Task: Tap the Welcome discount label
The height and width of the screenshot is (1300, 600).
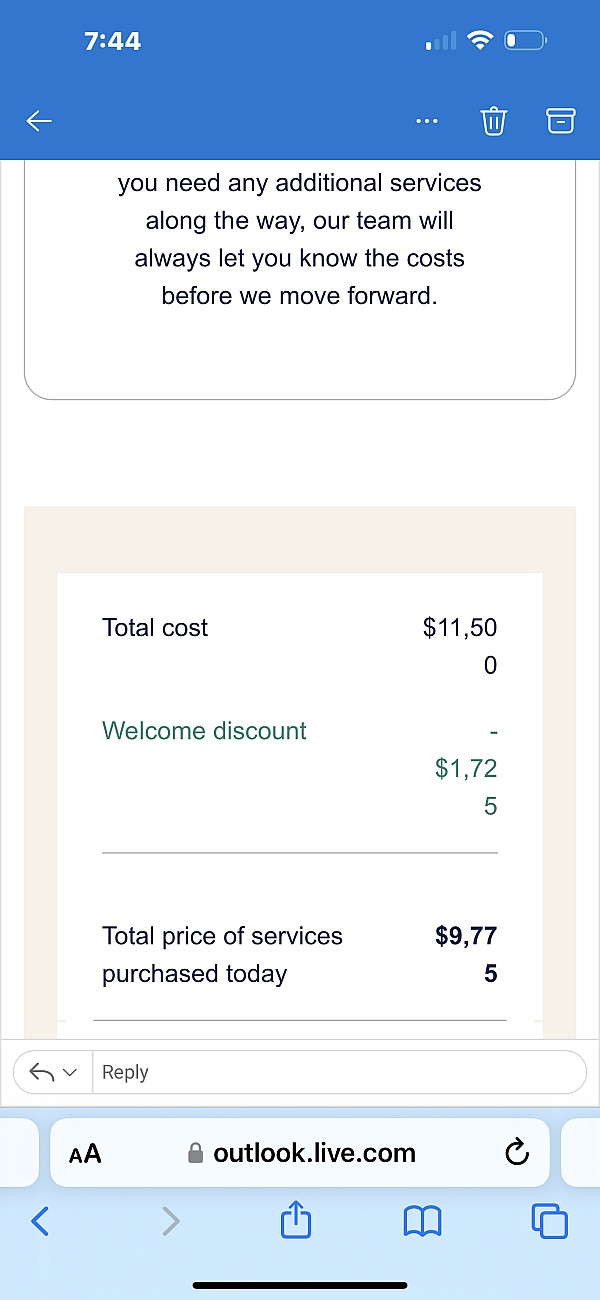Action: pyautogui.click(x=204, y=731)
